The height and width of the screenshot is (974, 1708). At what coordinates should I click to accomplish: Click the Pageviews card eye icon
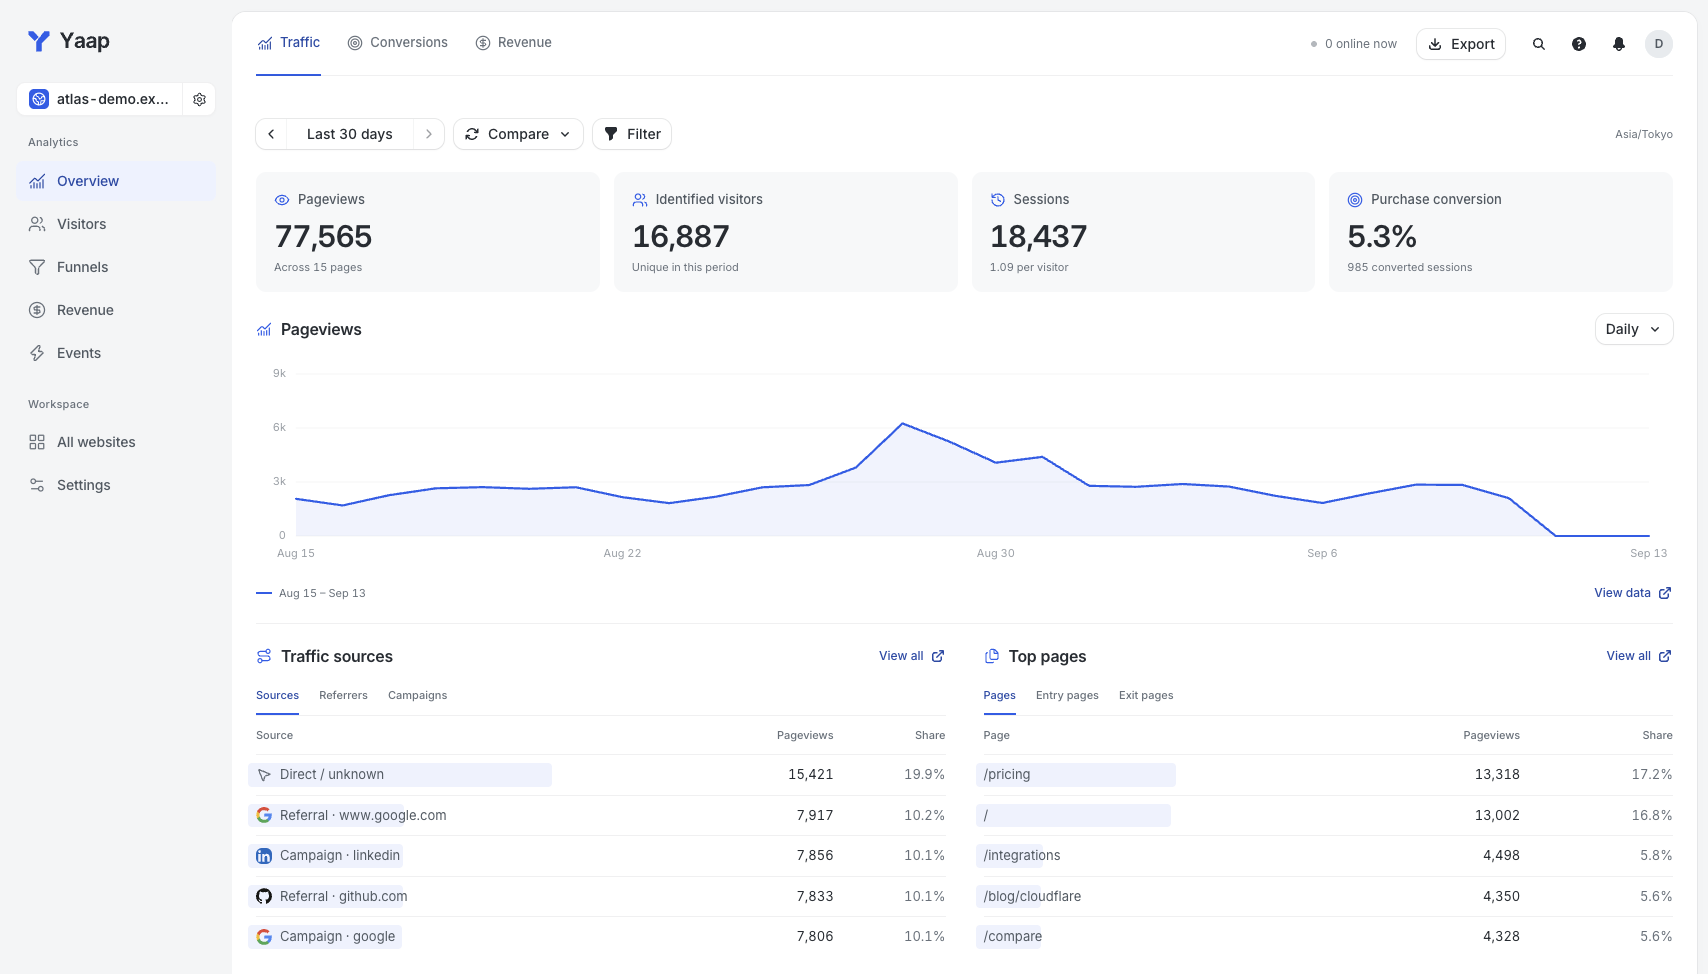tap(282, 200)
